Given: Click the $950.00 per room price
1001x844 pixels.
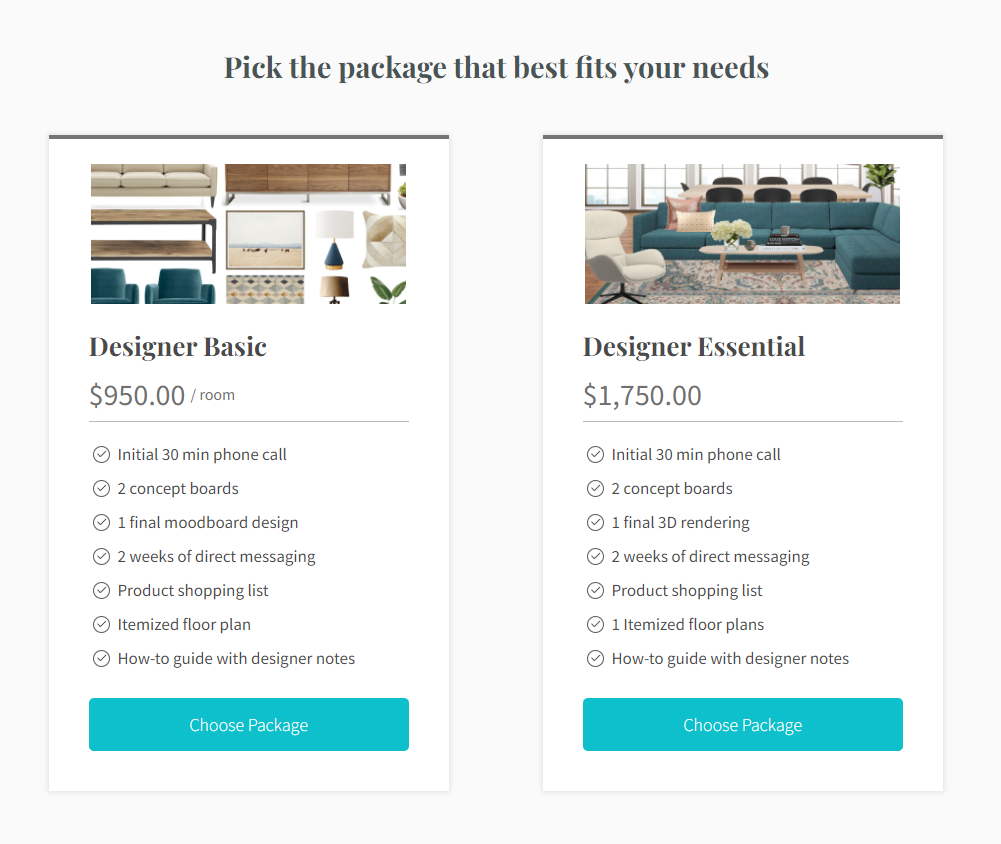Looking at the screenshot, I should pos(137,395).
